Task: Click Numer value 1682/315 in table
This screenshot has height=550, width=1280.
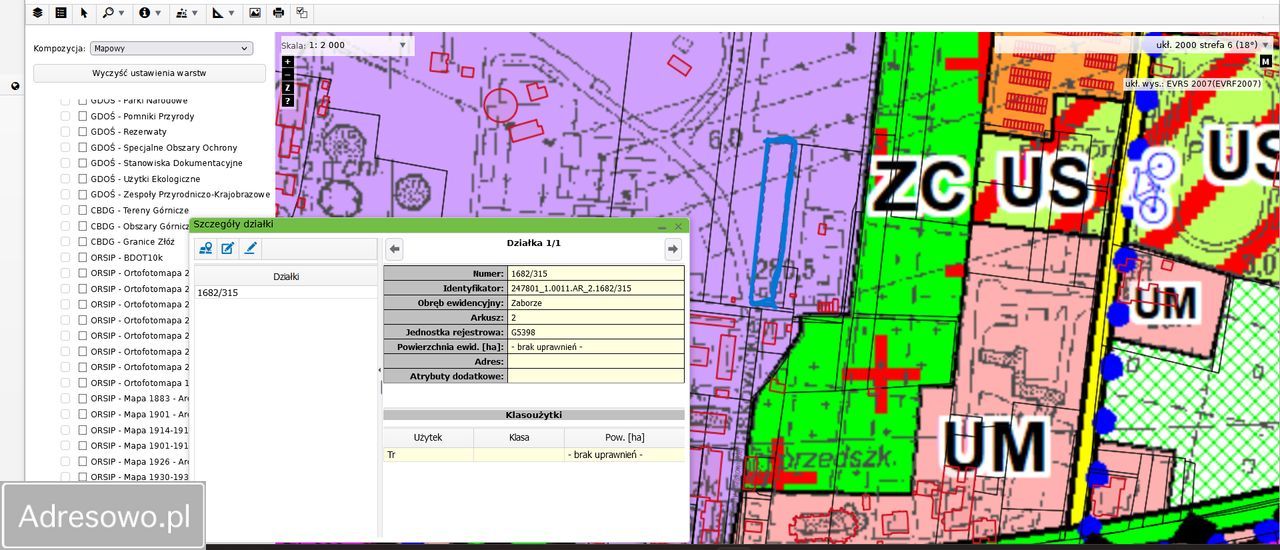Action: 529,273
